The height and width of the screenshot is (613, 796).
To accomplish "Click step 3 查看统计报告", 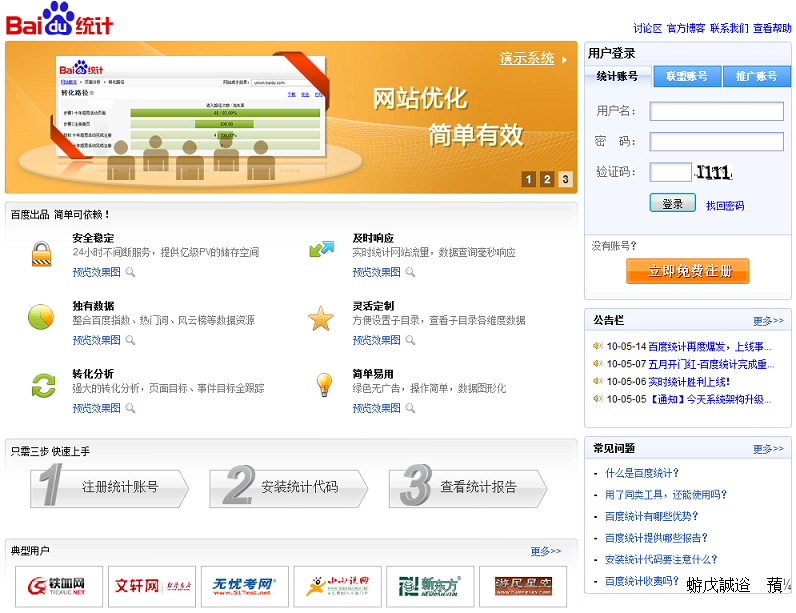I will point(468,487).
